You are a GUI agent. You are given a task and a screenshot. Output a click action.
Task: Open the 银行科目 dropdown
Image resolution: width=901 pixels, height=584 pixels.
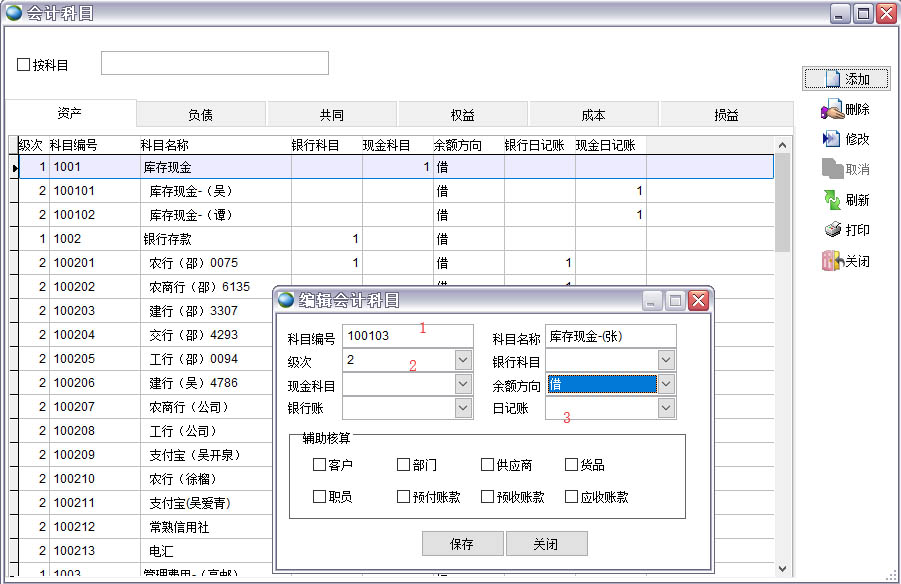(x=667, y=360)
